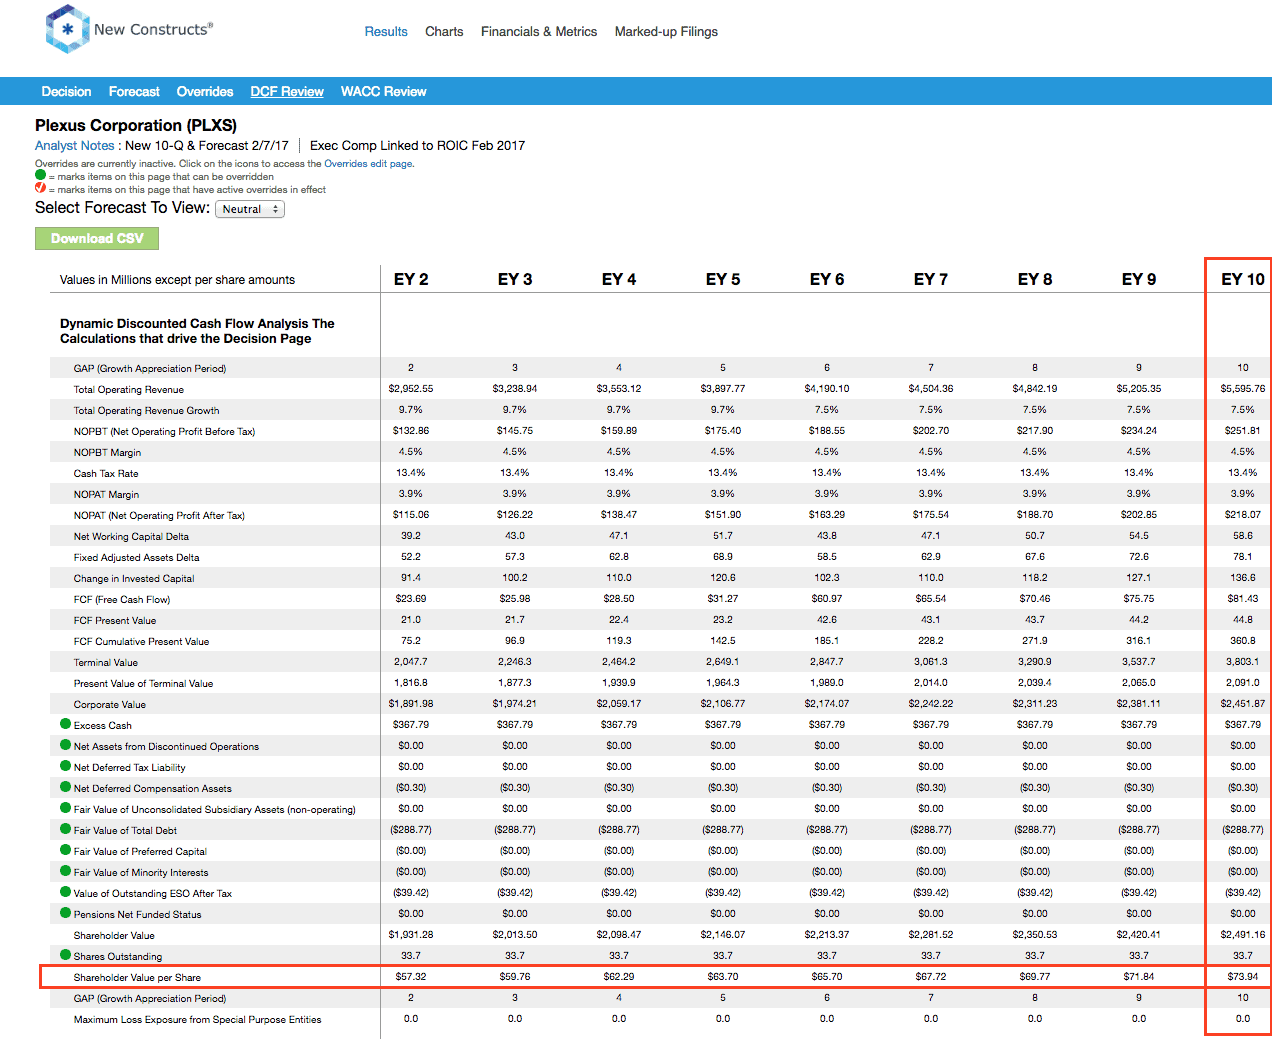Click the Corporate Value row label

click(109, 704)
